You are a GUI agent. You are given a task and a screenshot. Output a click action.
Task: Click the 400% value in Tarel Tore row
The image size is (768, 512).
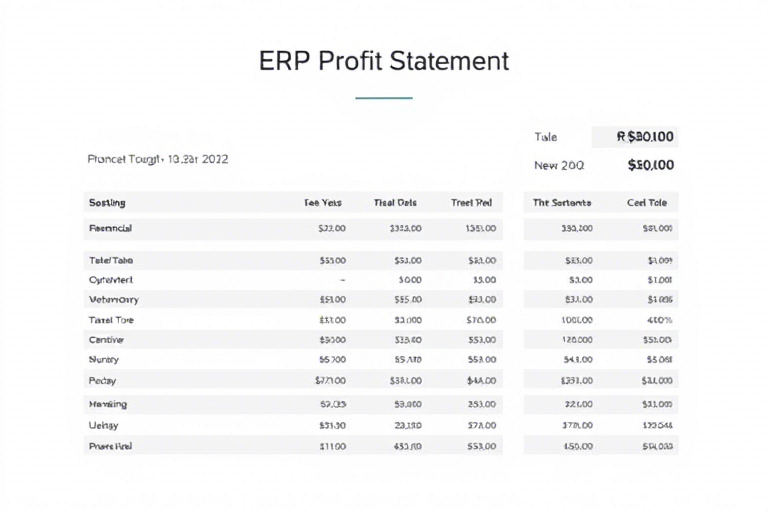pos(659,320)
